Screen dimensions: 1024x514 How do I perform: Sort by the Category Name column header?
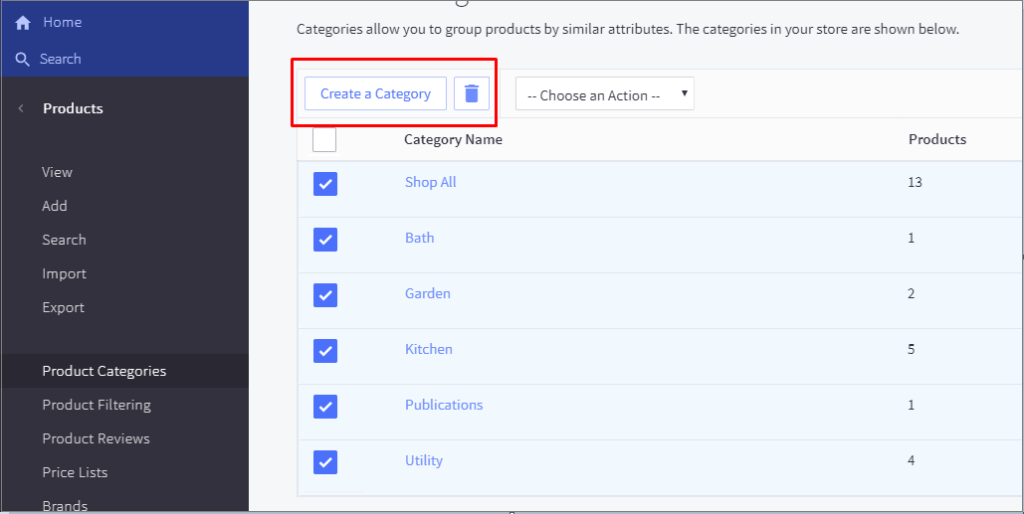point(453,140)
